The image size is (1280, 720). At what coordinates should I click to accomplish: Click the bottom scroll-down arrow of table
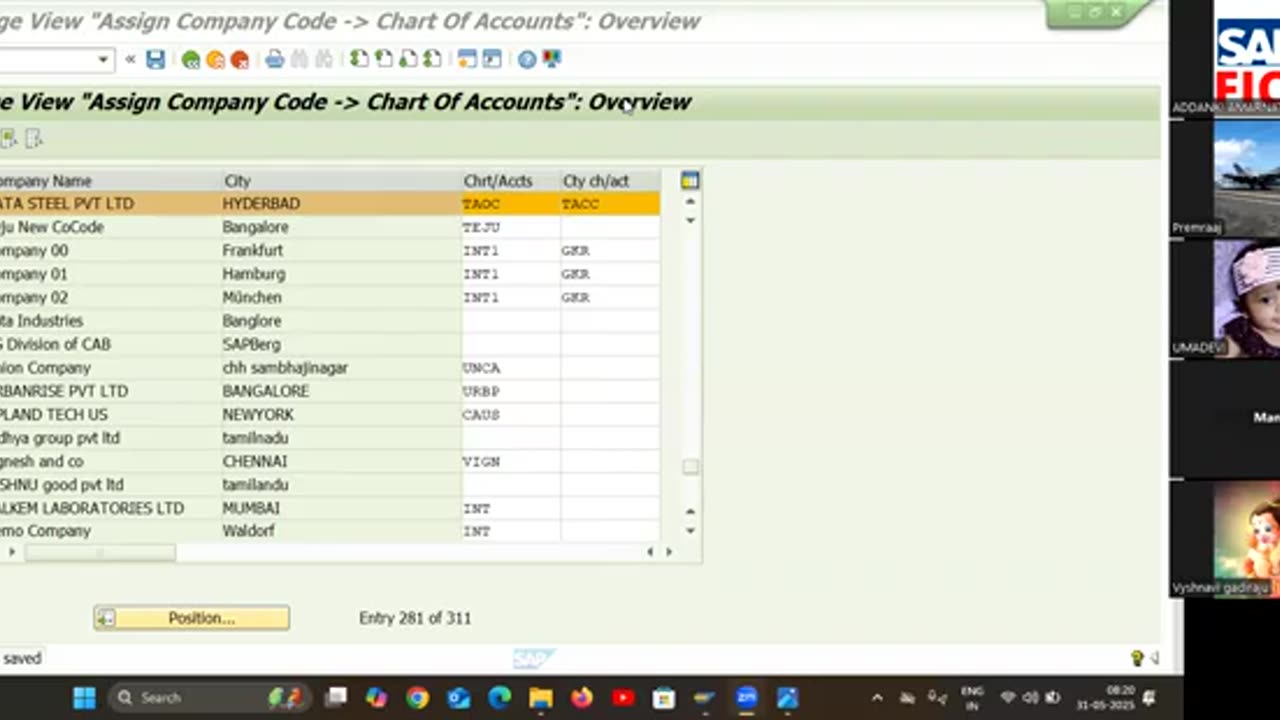[690, 531]
